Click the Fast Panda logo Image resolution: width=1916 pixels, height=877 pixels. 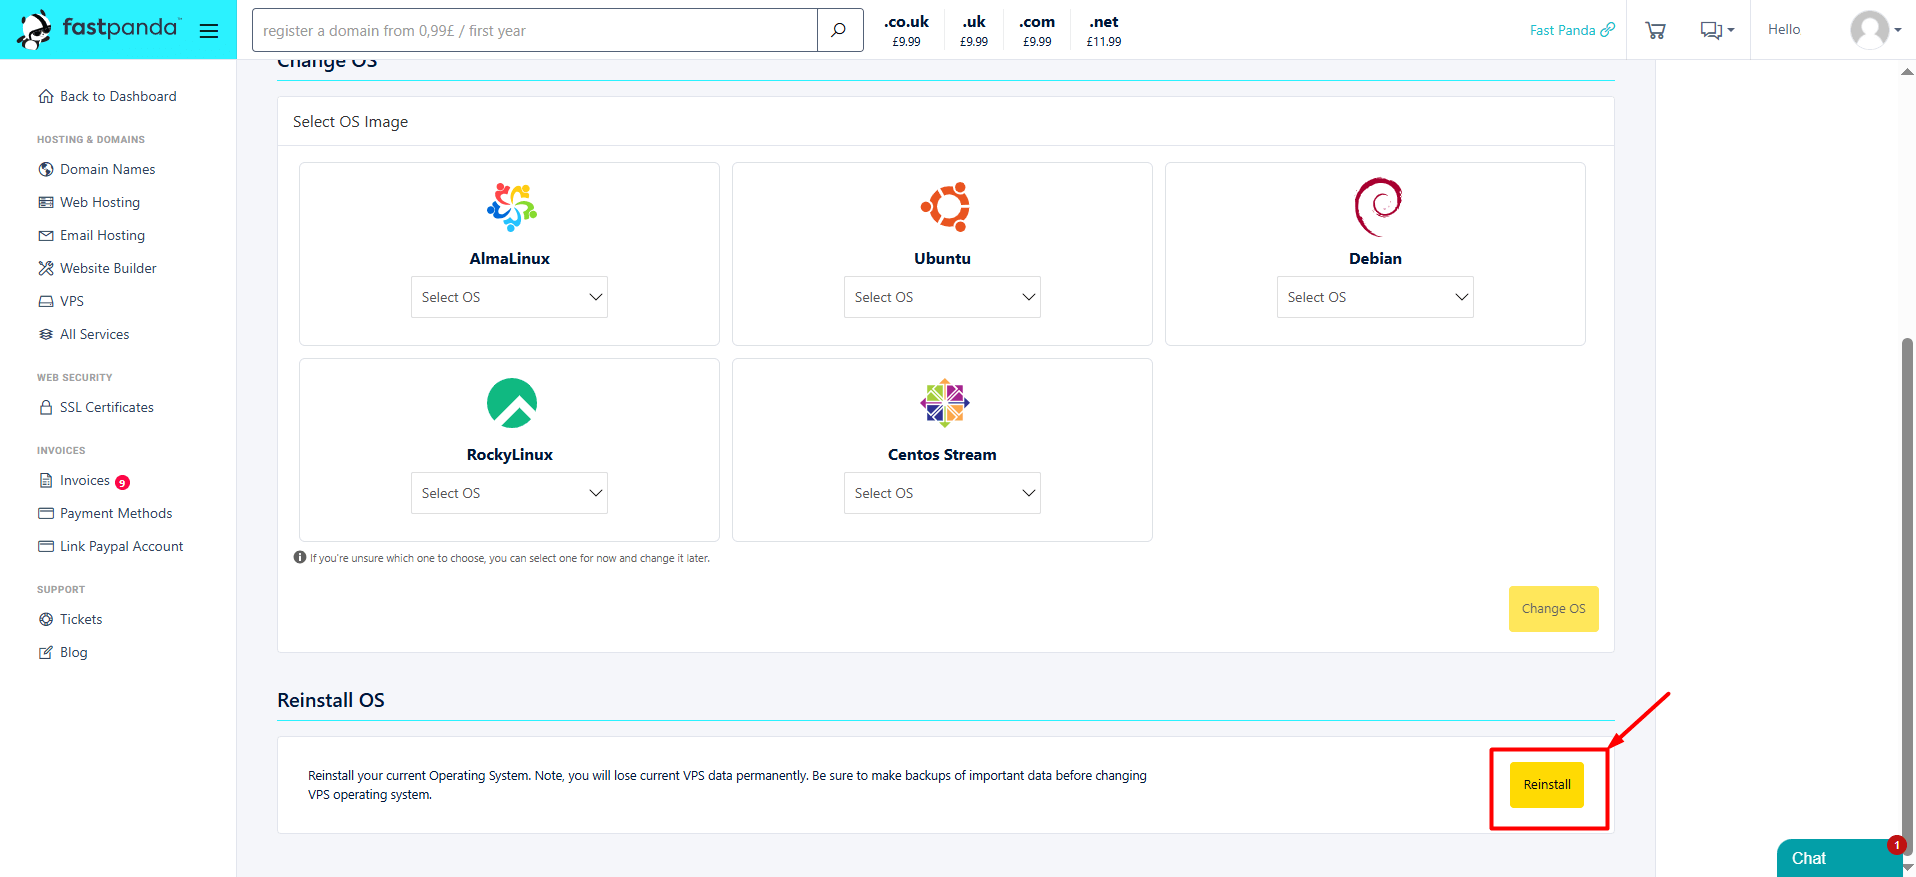[x=98, y=29]
